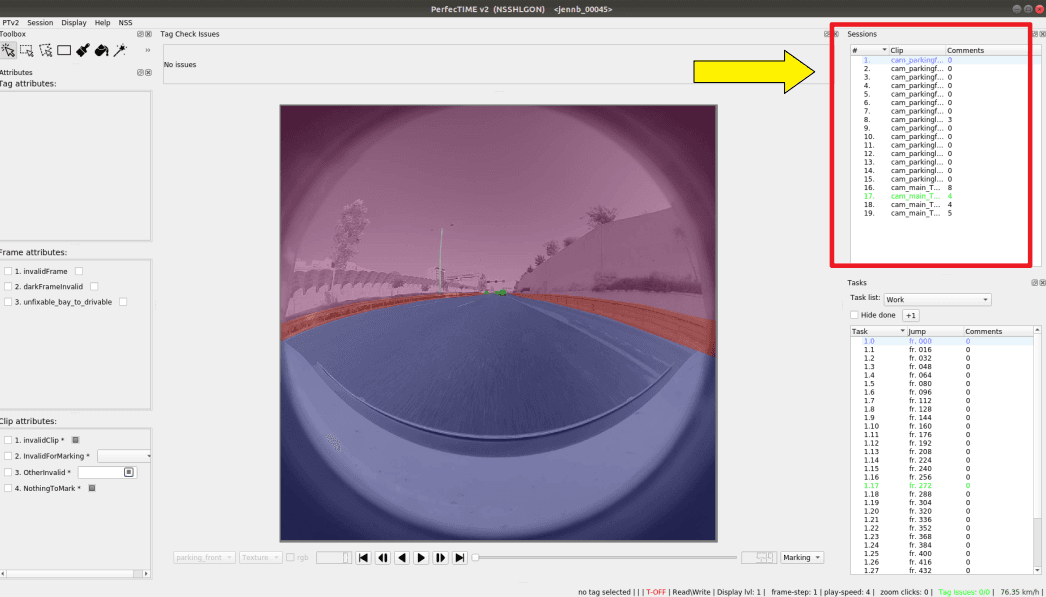The width and height of the screenshot is (1046, 597).
Task: Check the invalidFrame checkbox
Action: click(8, 271)
